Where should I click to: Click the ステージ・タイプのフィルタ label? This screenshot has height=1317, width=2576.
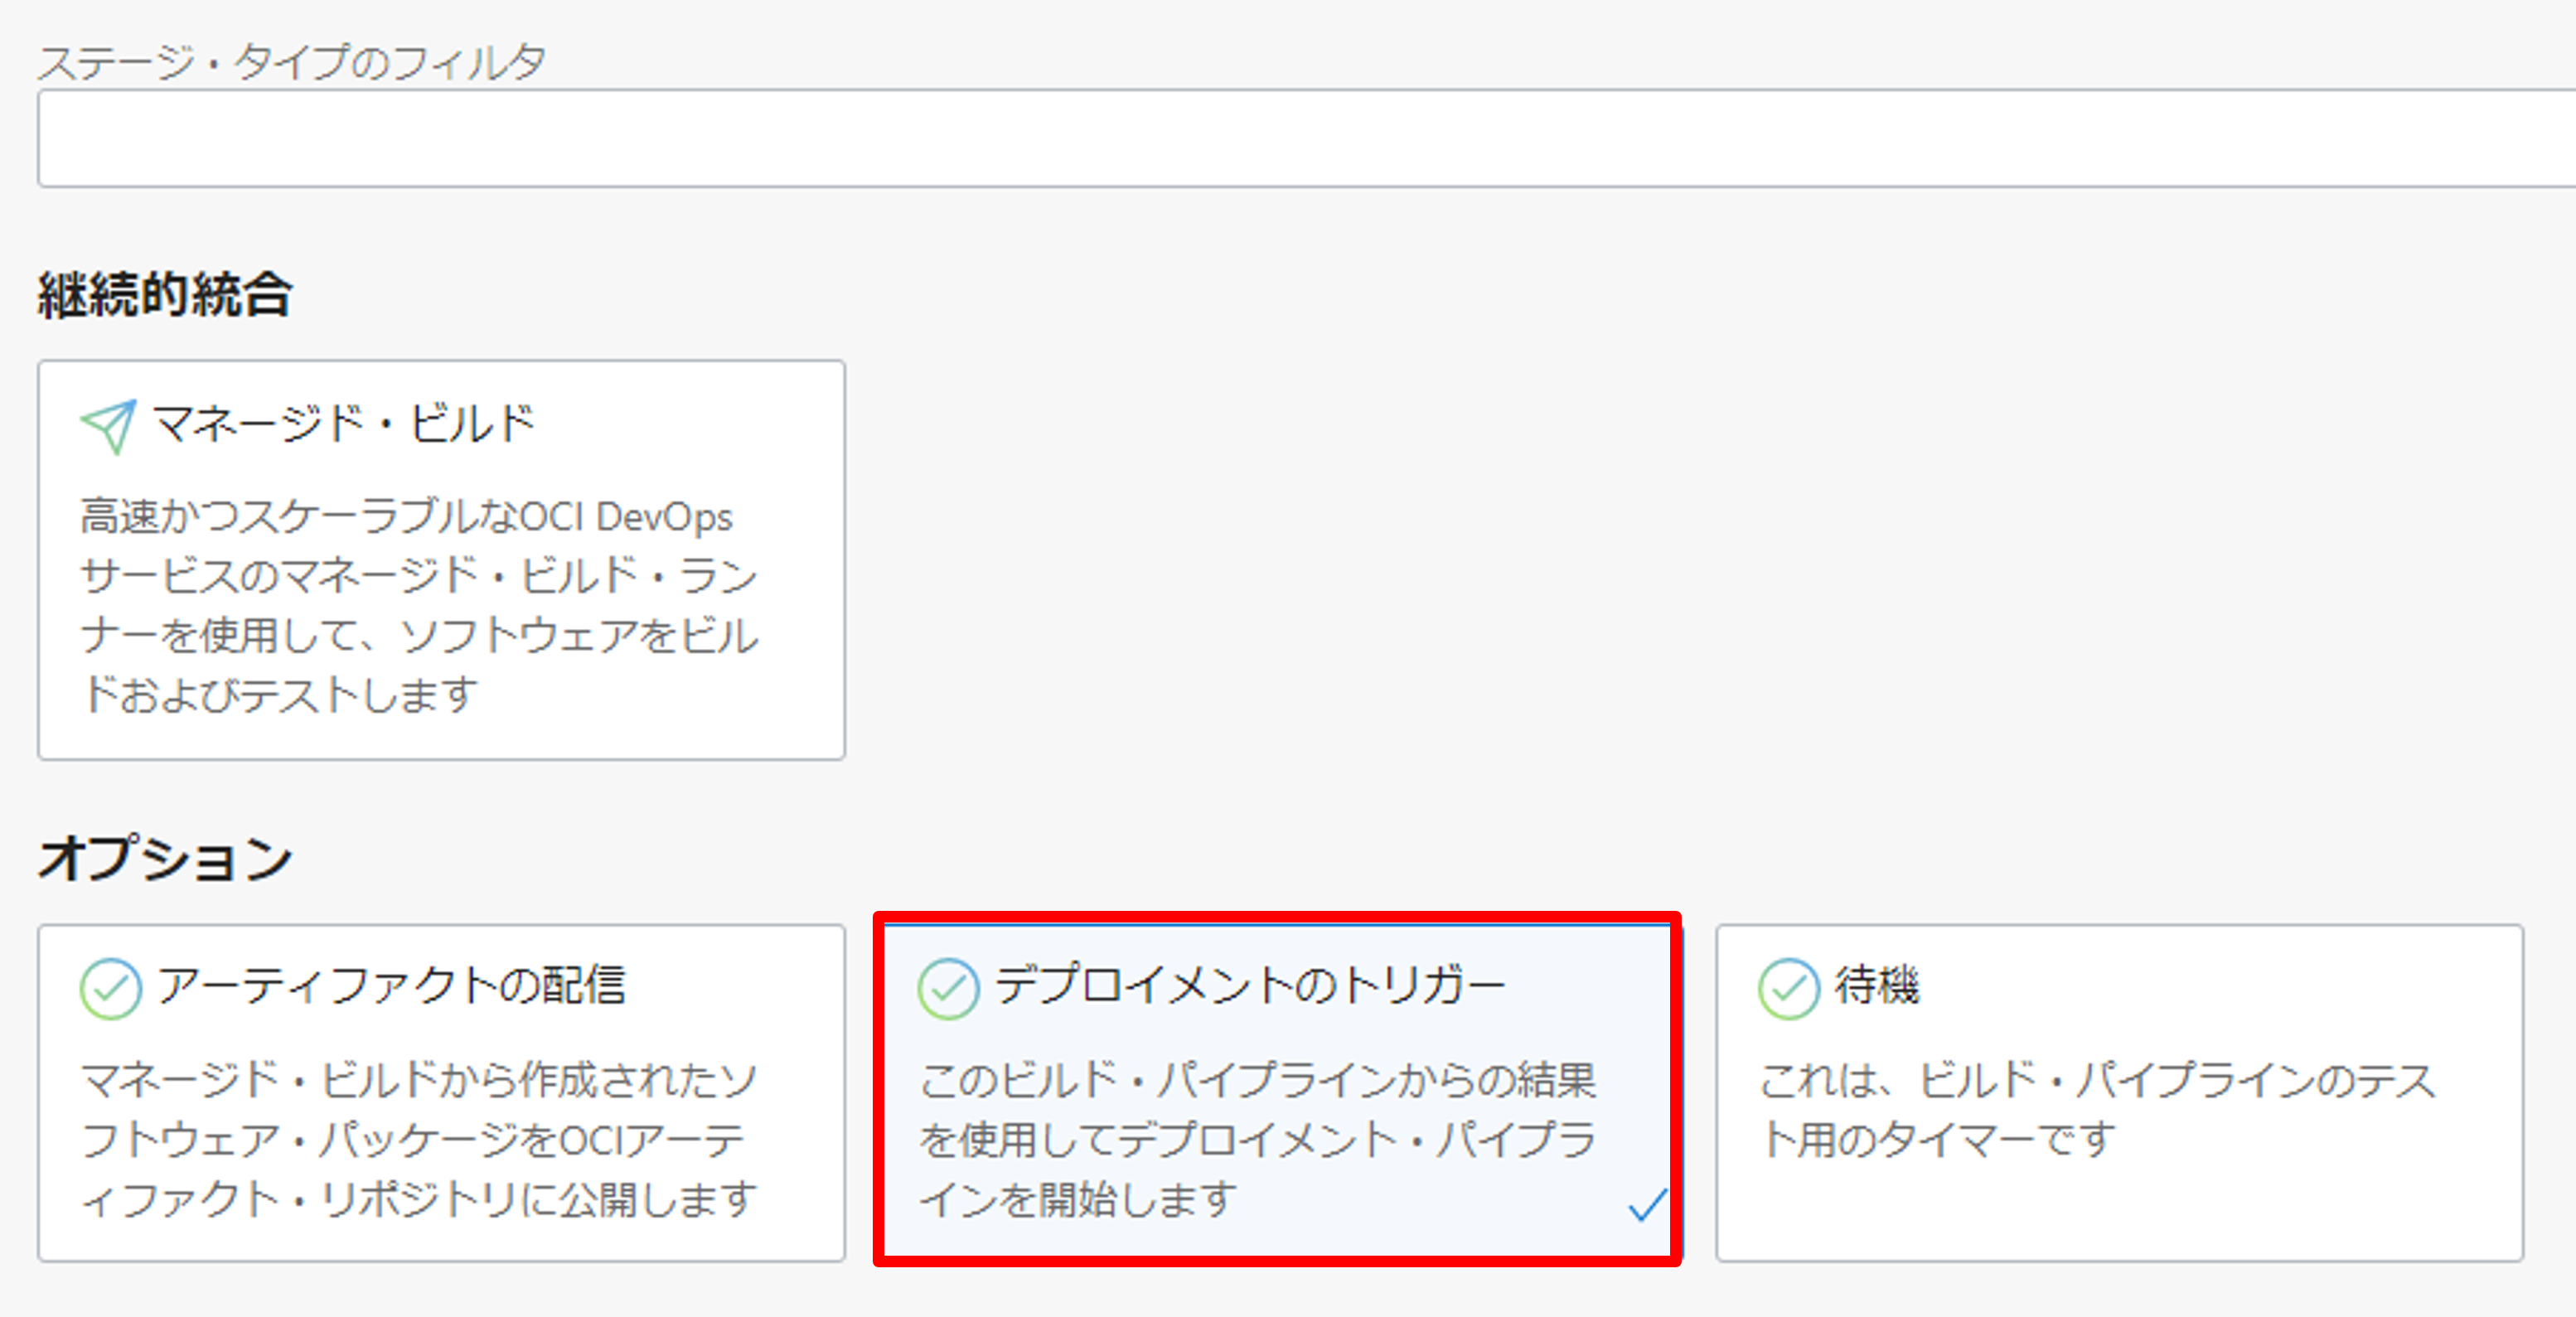[291, 62]
